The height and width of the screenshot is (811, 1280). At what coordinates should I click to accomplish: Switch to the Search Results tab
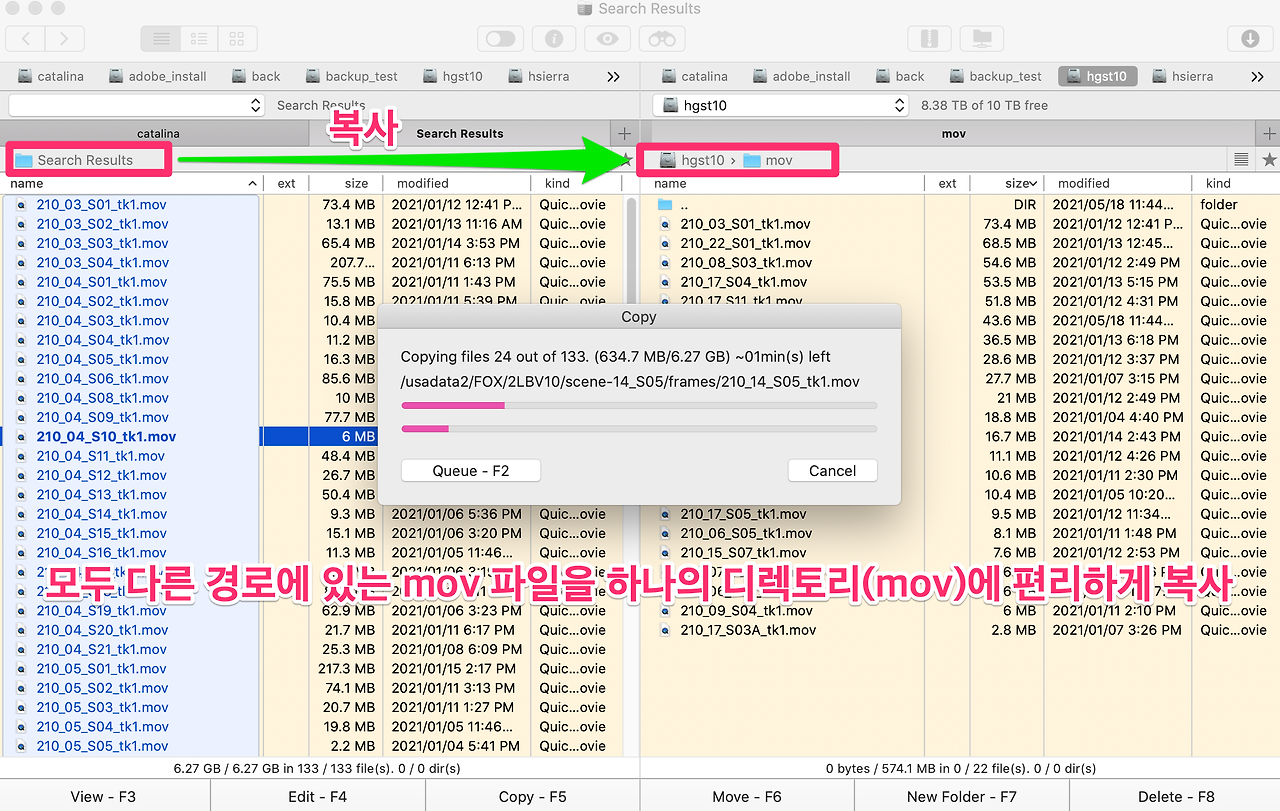coord(460,133)
